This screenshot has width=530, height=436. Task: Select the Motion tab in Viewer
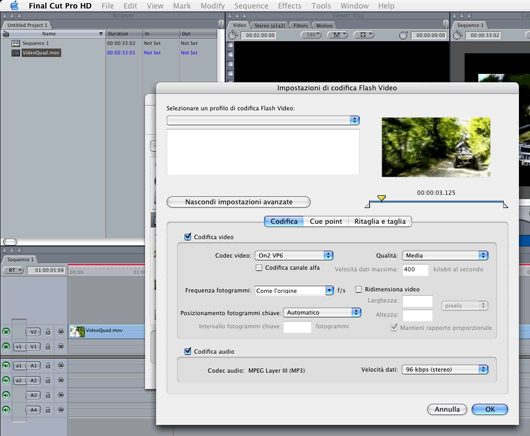324,26
